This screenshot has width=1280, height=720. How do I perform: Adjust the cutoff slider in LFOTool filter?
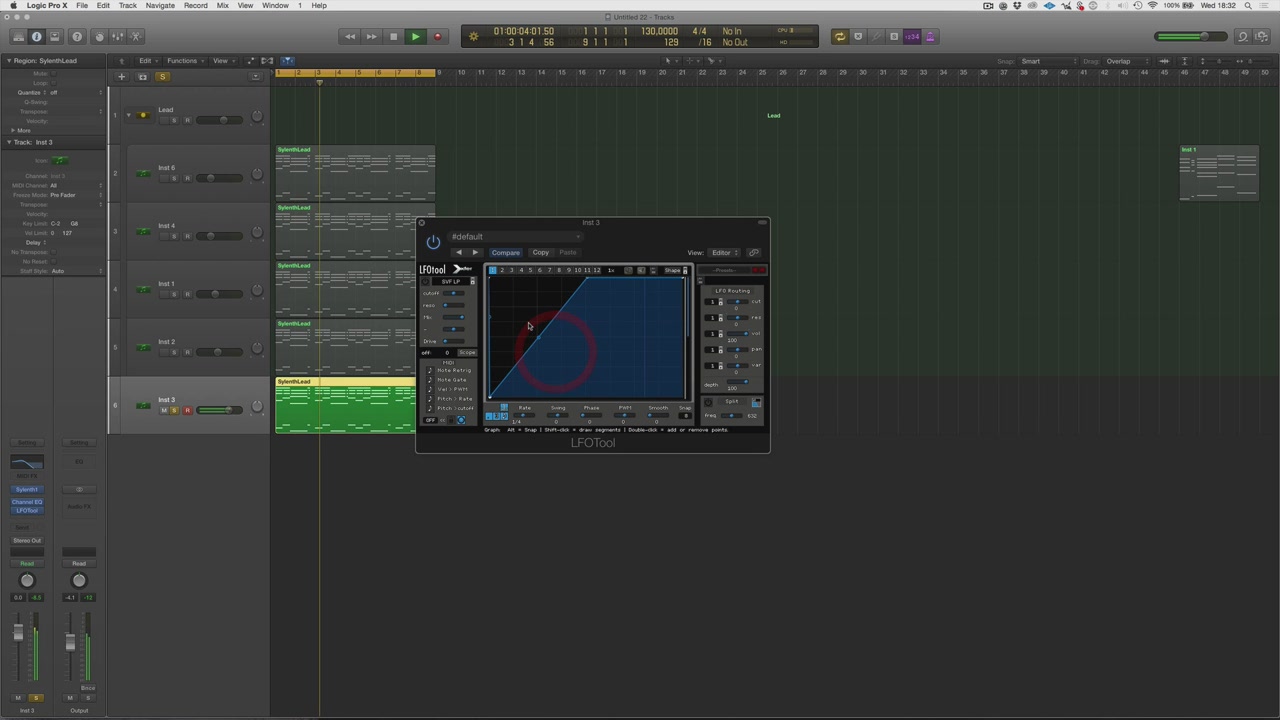tap(455, 293)
